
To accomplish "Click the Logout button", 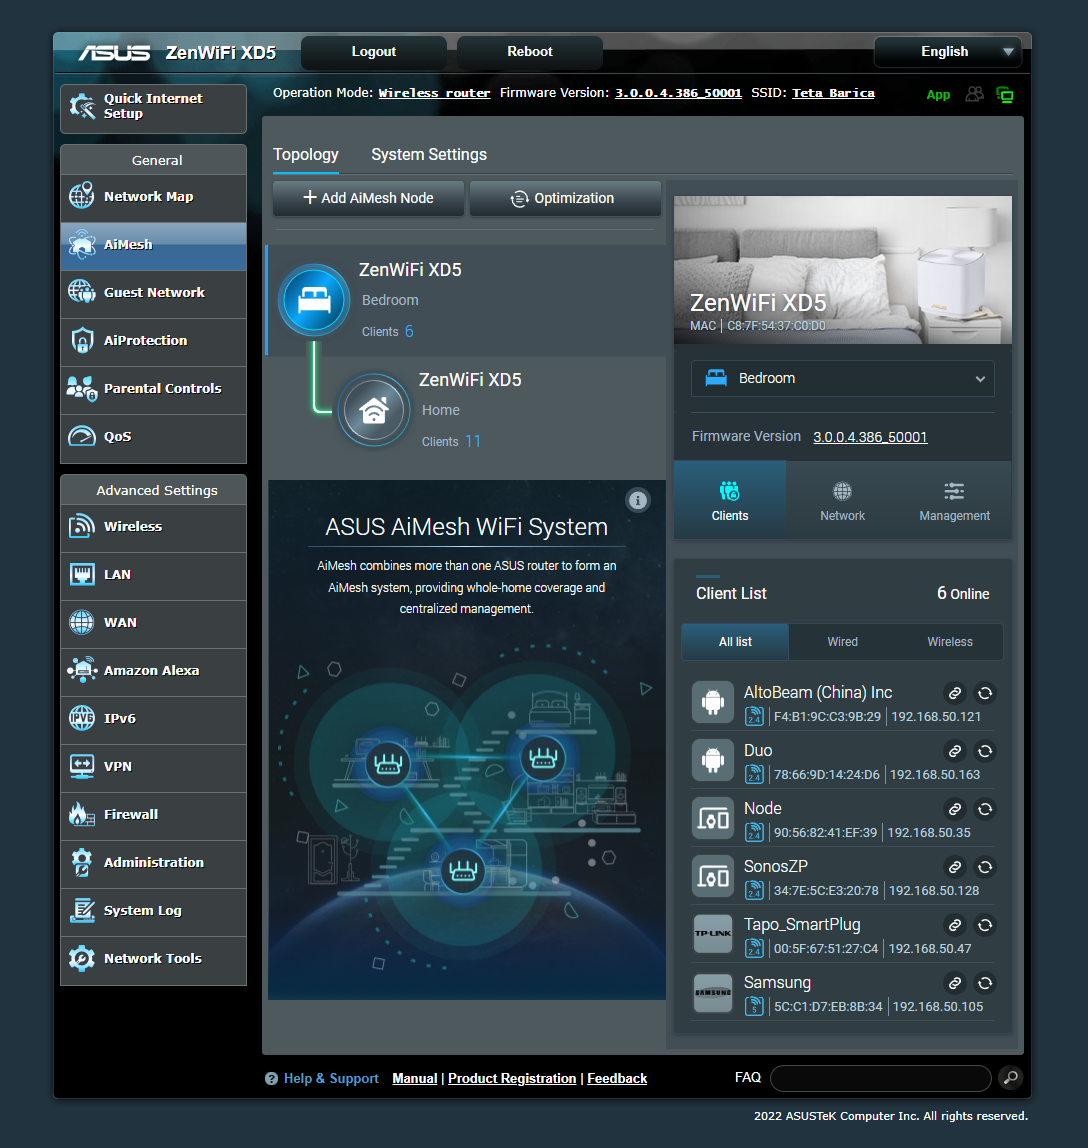I will point(373,52).
